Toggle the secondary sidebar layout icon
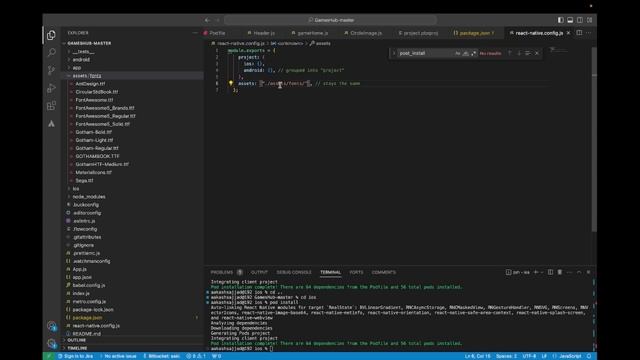640x360 pixels. click(x=580, y=20)
